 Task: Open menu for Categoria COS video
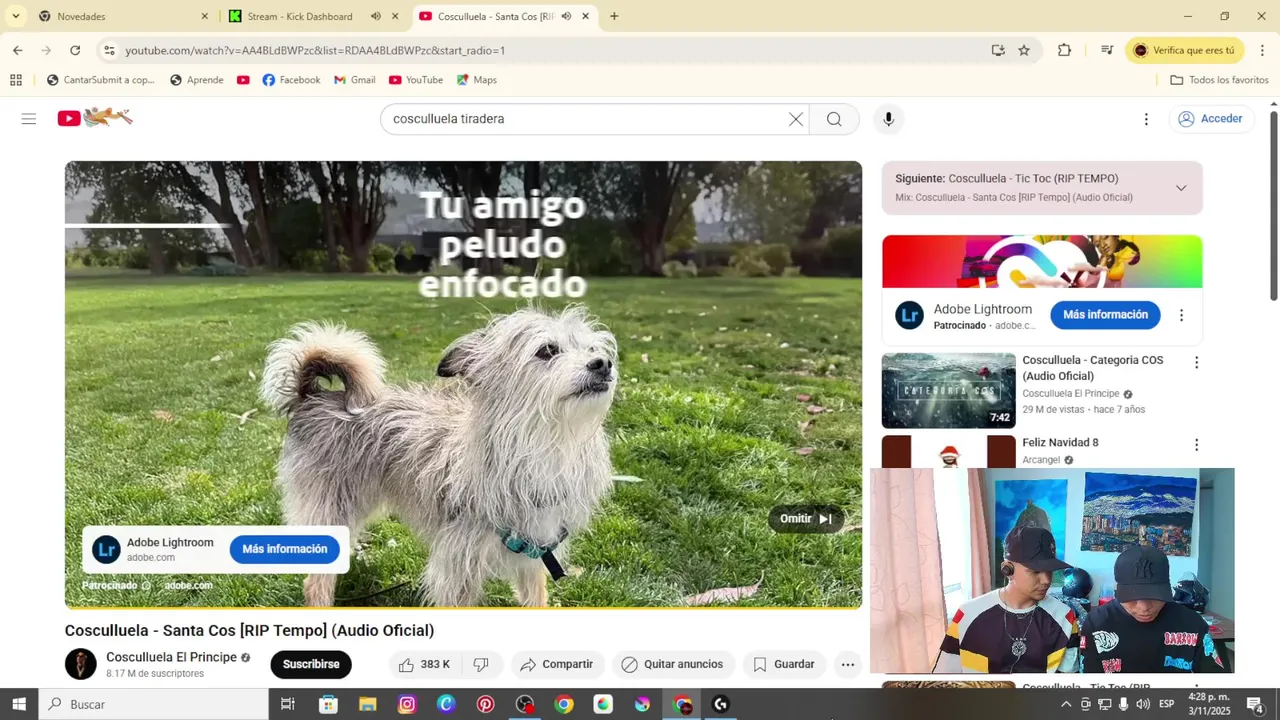(1196, 363)
